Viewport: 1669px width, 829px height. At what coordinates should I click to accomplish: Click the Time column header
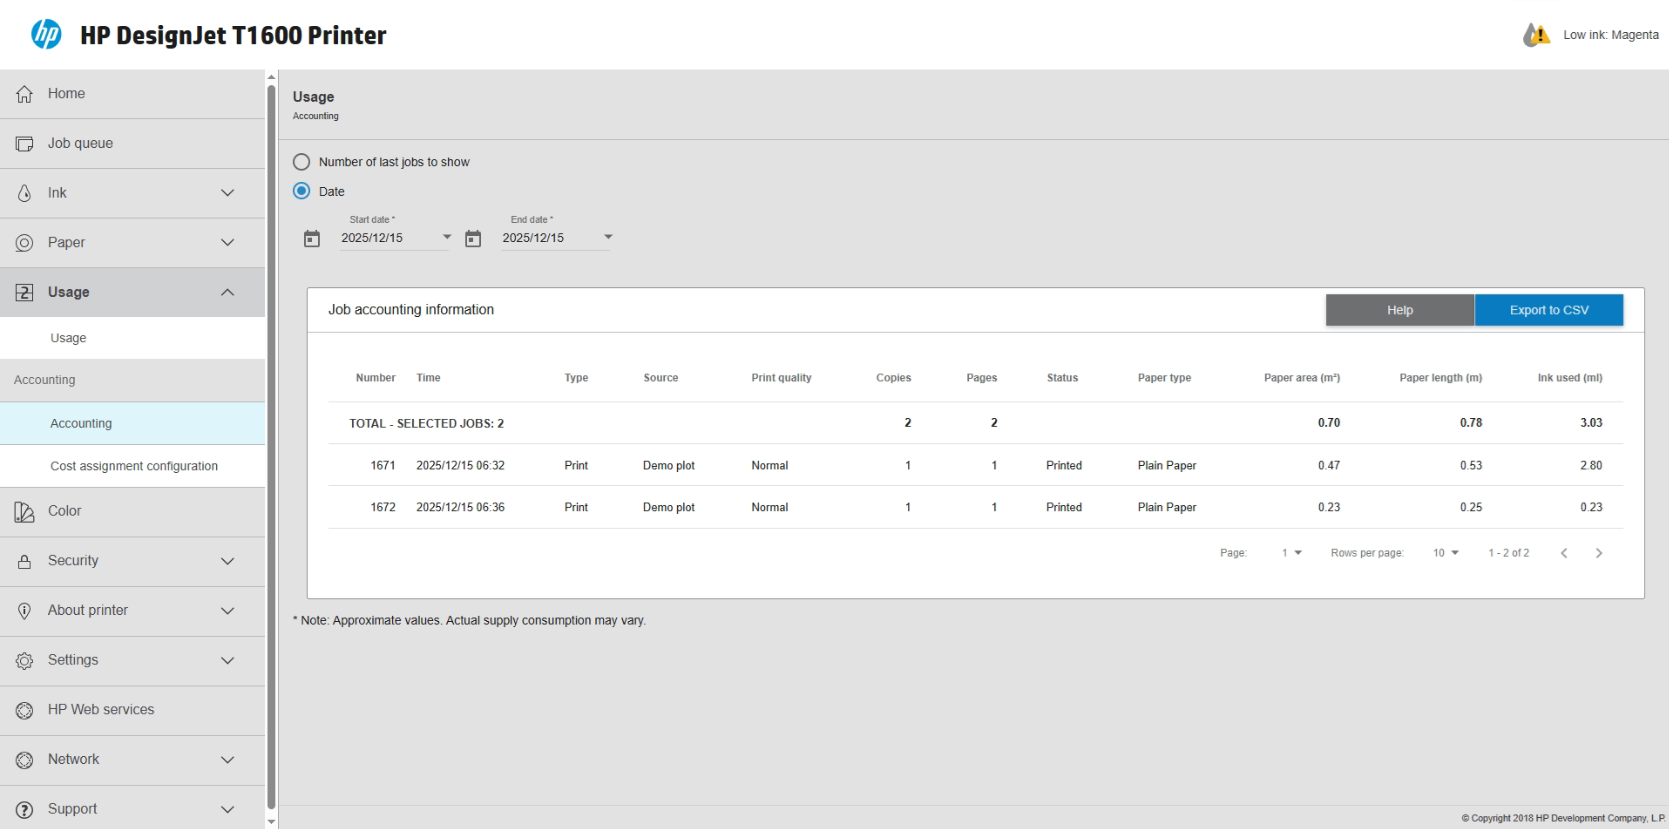coord(428,378)
